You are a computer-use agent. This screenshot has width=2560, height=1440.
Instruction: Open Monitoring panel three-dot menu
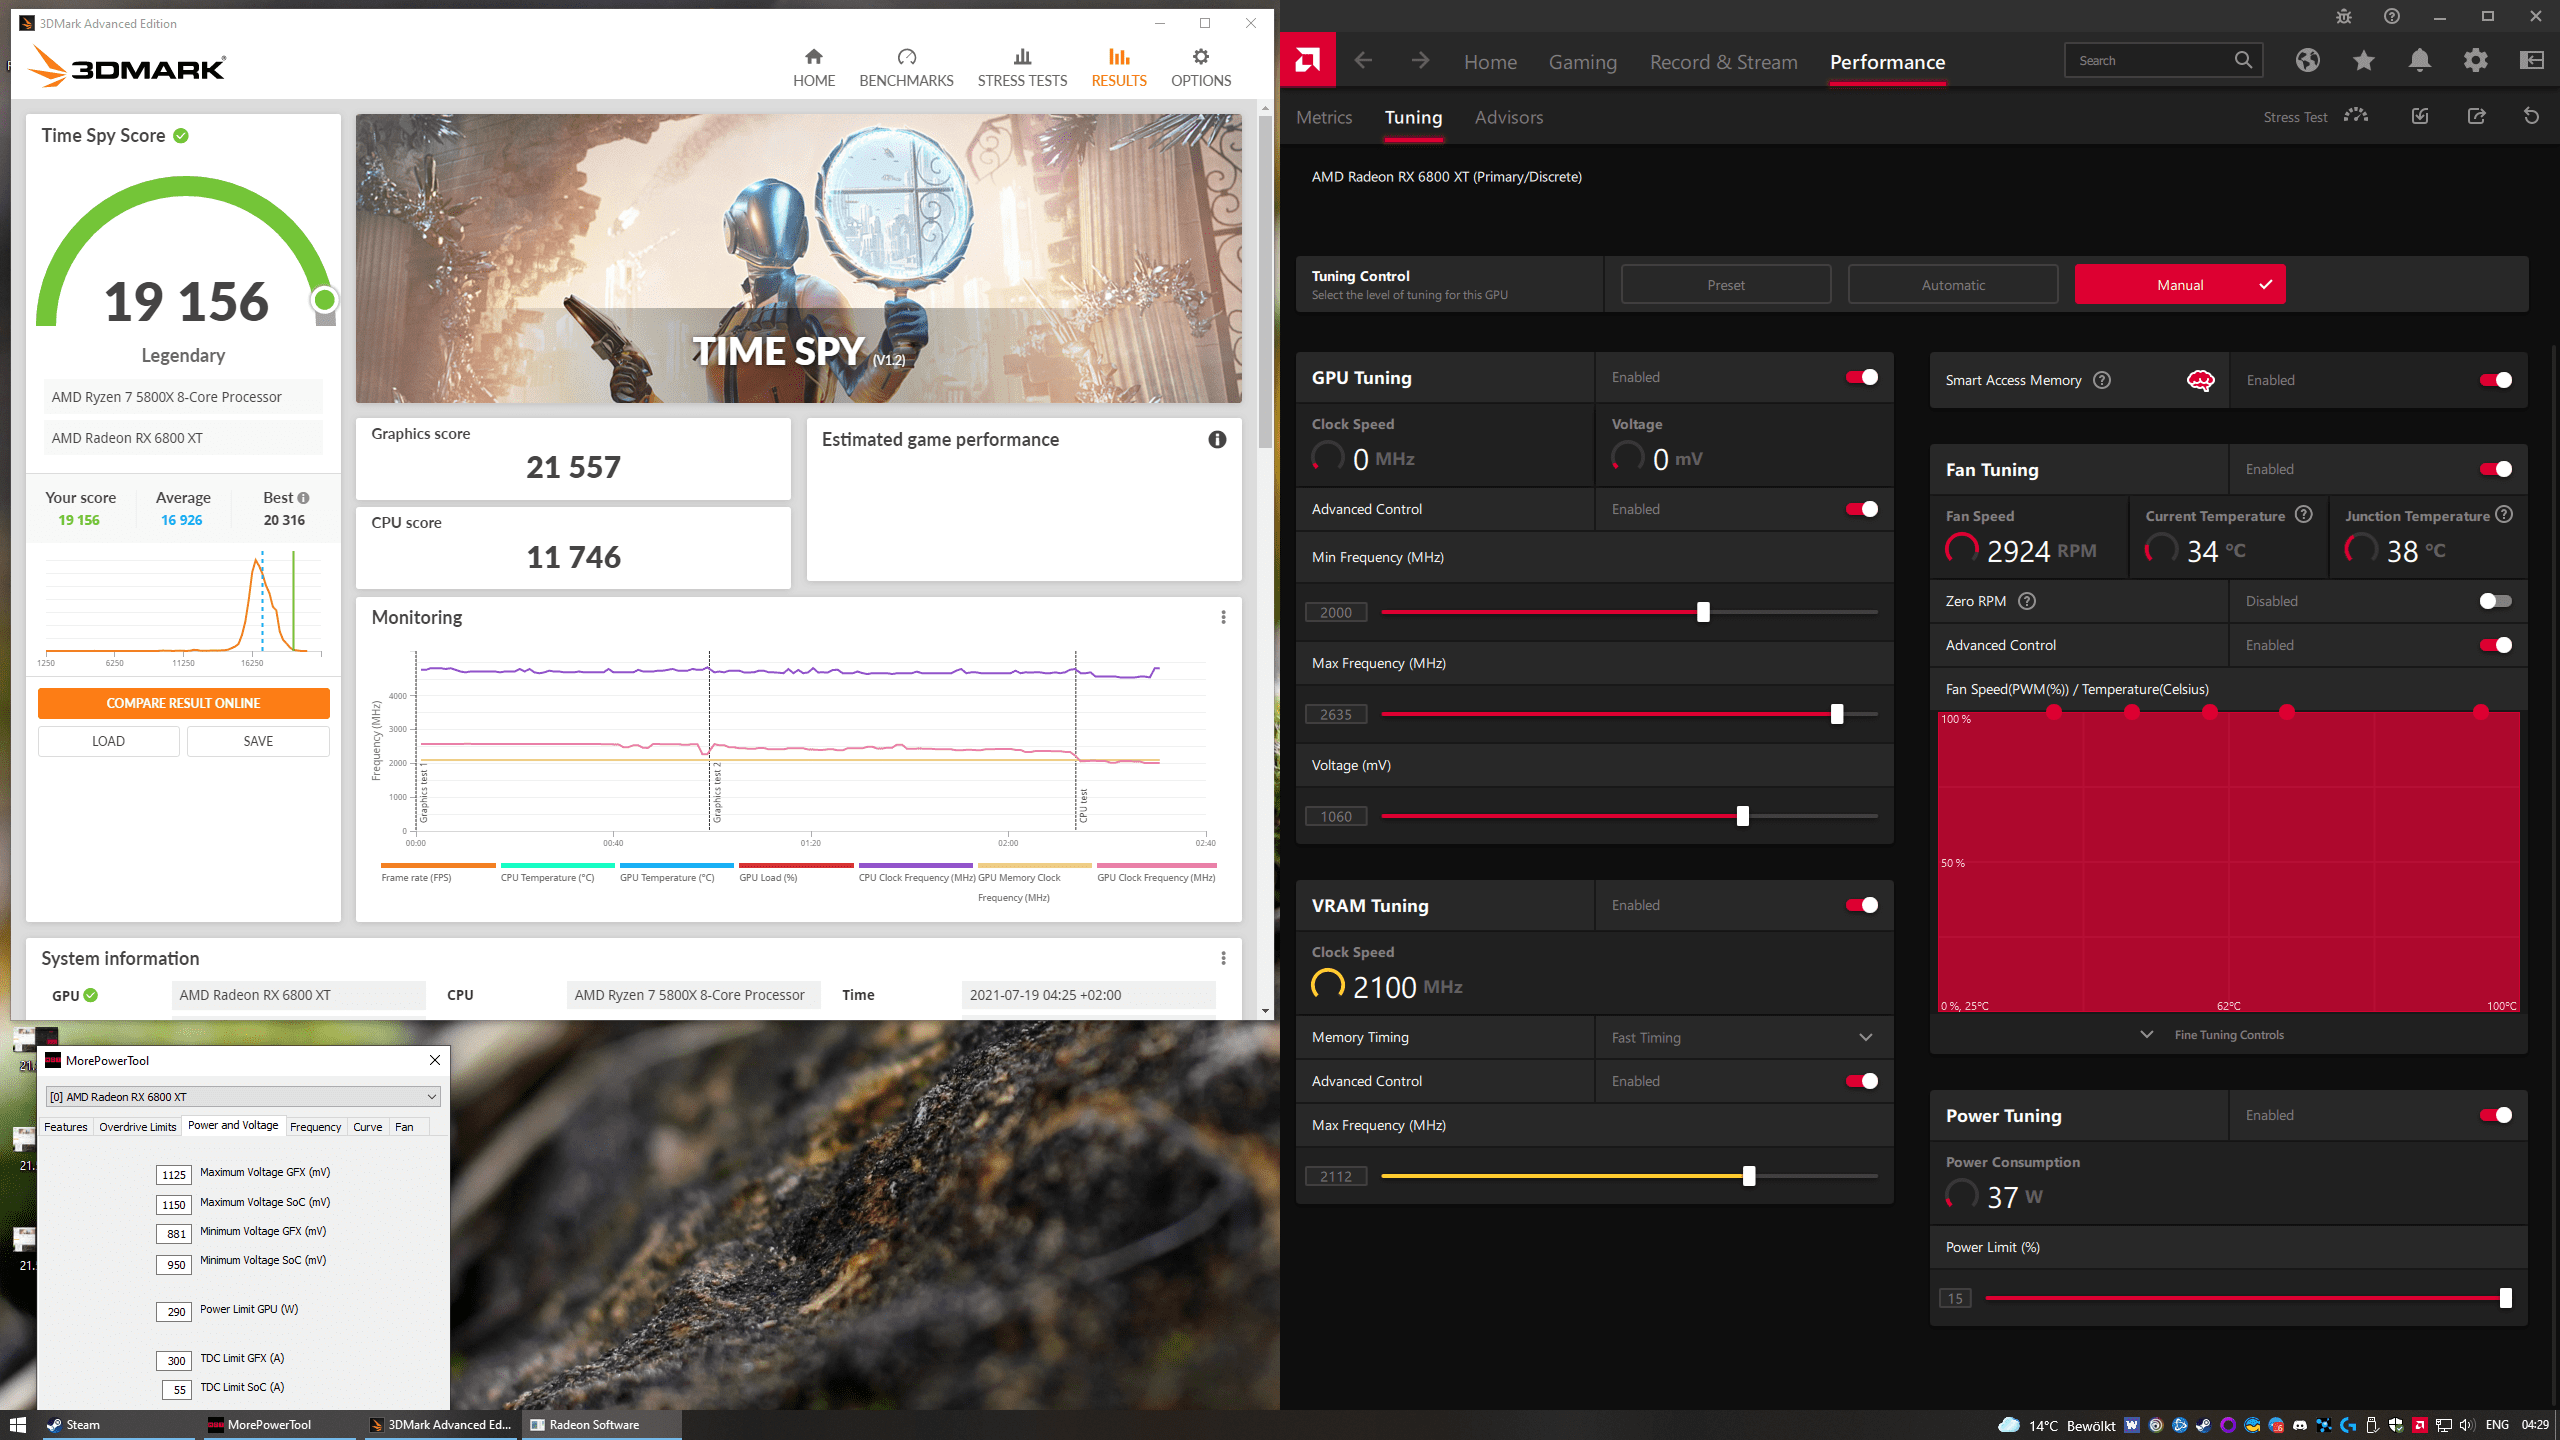coord(1223,618)
